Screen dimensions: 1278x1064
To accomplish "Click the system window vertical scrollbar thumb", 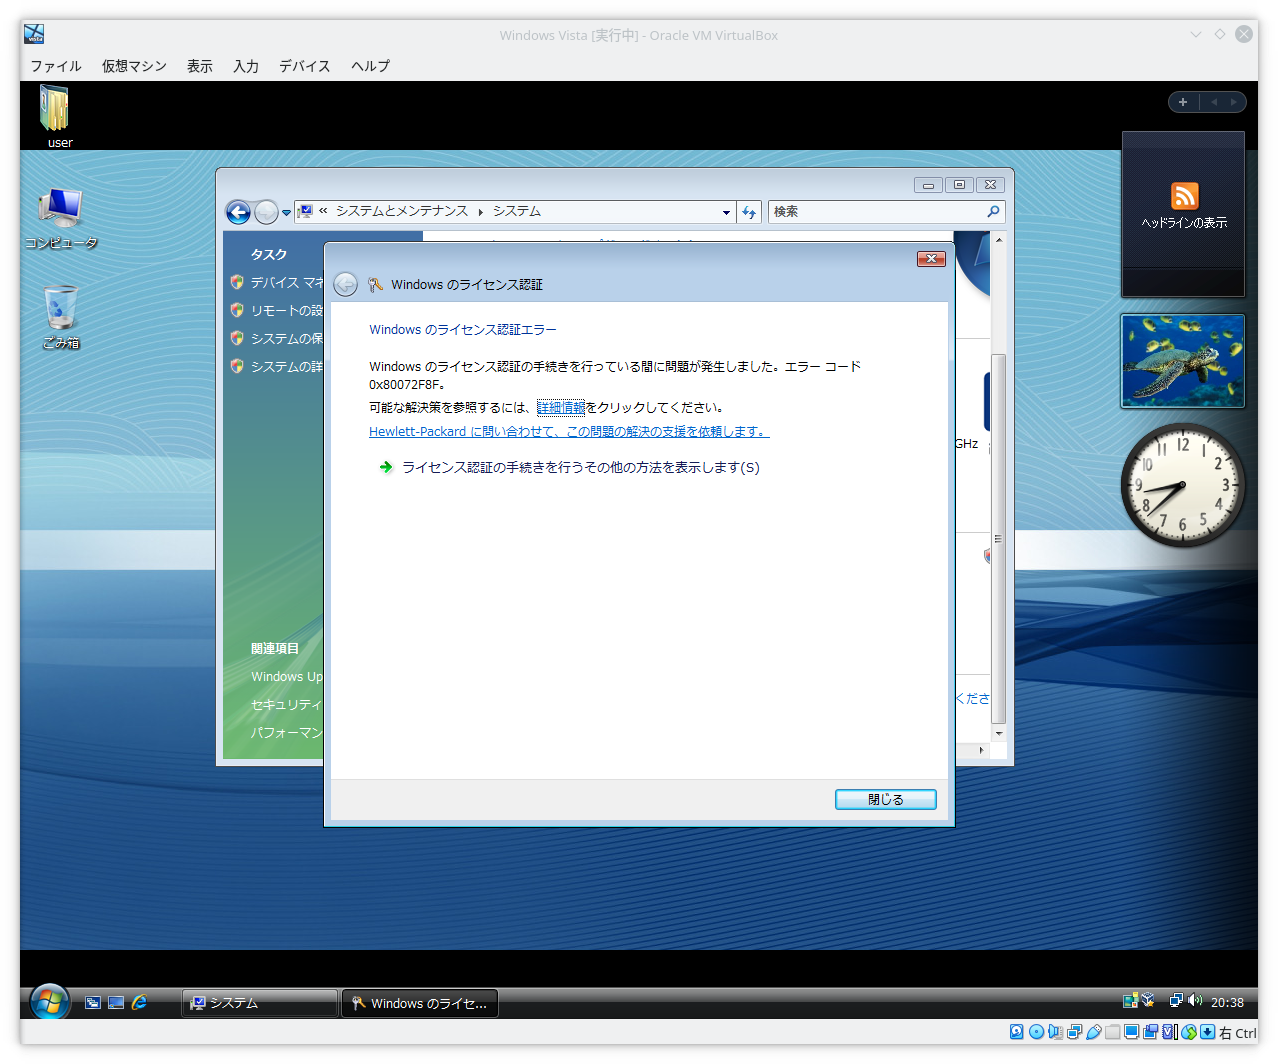I will coord(998,538).
